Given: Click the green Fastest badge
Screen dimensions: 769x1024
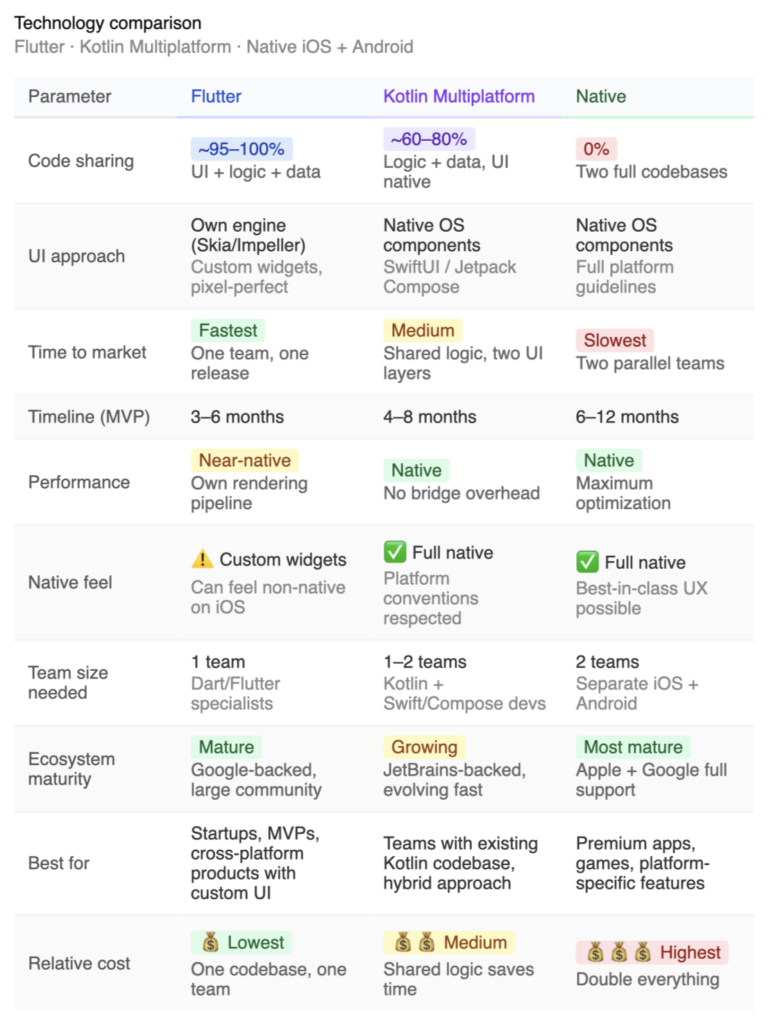Looking at the screenshot, I should pos(228,330).
